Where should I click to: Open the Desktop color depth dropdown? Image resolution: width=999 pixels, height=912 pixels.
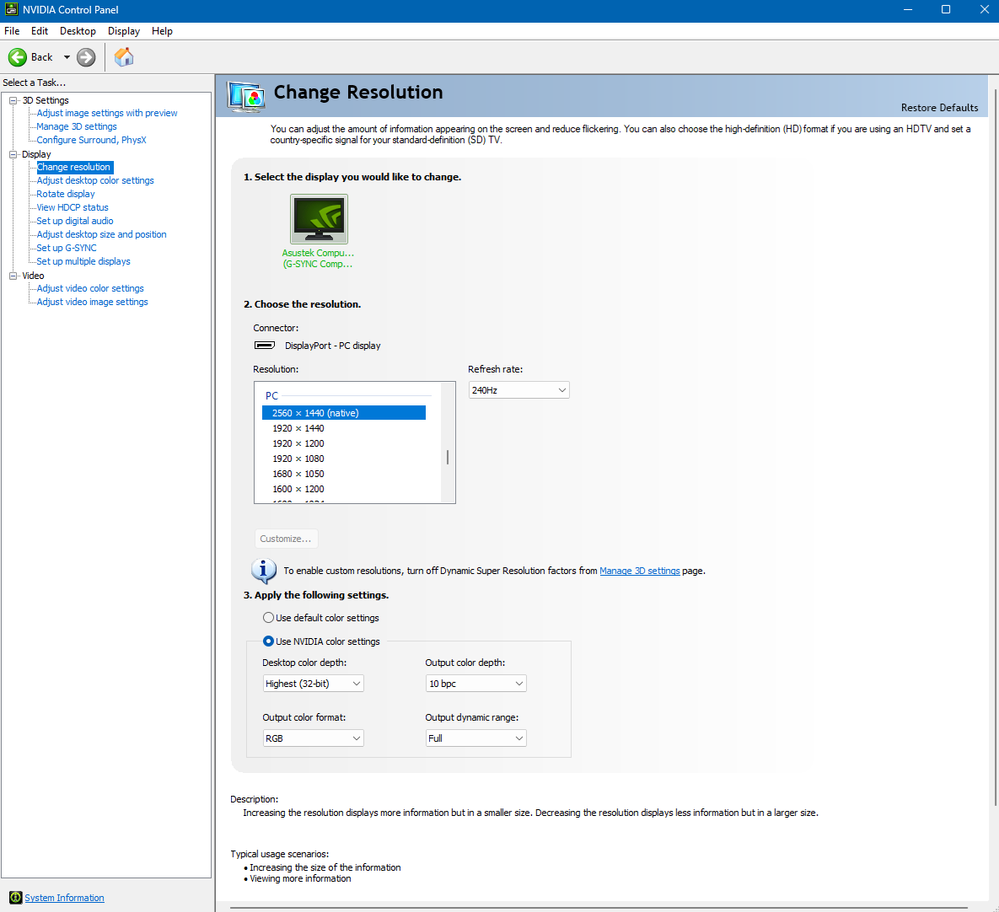[x=313, y=683]
